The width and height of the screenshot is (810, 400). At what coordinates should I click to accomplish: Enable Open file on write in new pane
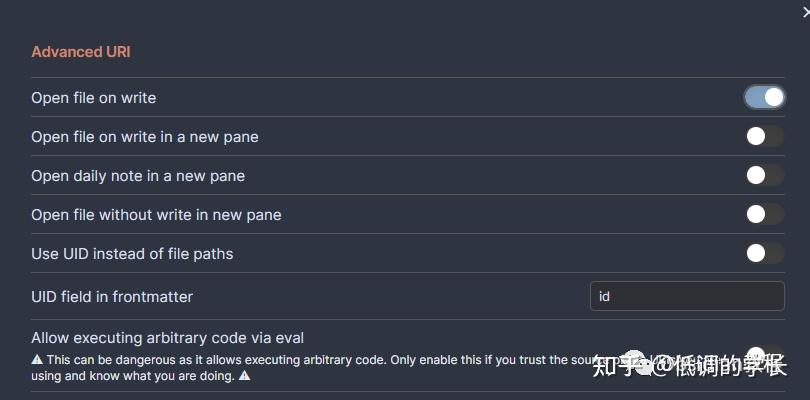[764, 136]
